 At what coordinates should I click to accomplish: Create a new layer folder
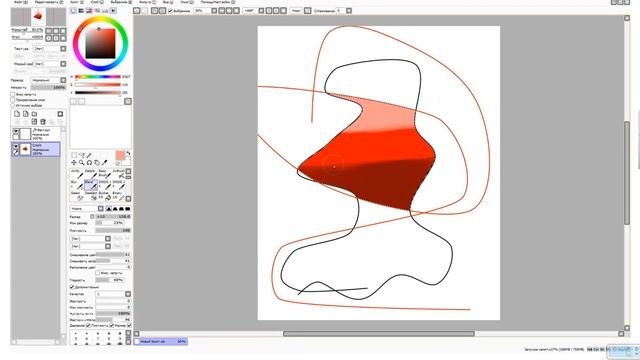(x=34, y=114)
